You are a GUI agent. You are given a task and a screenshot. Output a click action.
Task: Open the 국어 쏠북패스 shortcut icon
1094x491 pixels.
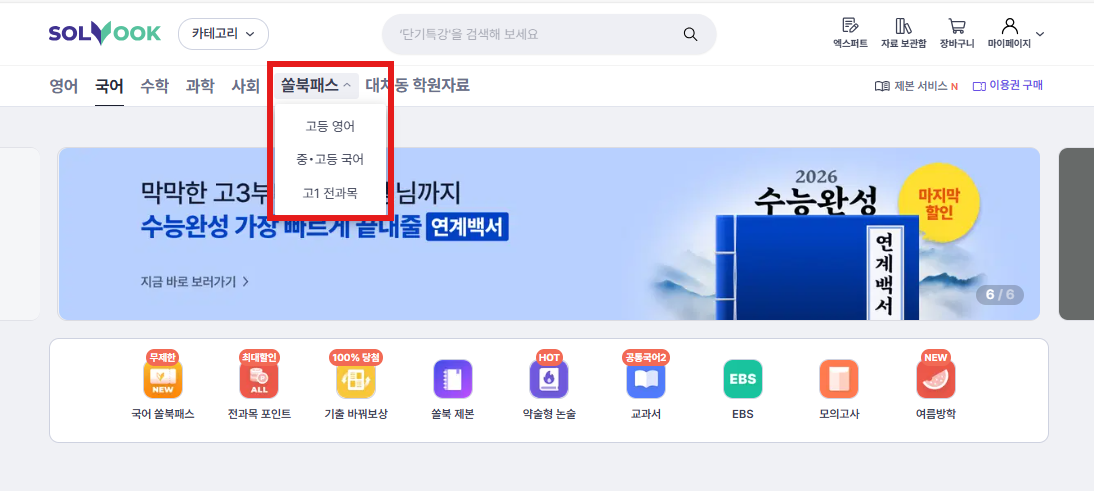tap(163, 379)
